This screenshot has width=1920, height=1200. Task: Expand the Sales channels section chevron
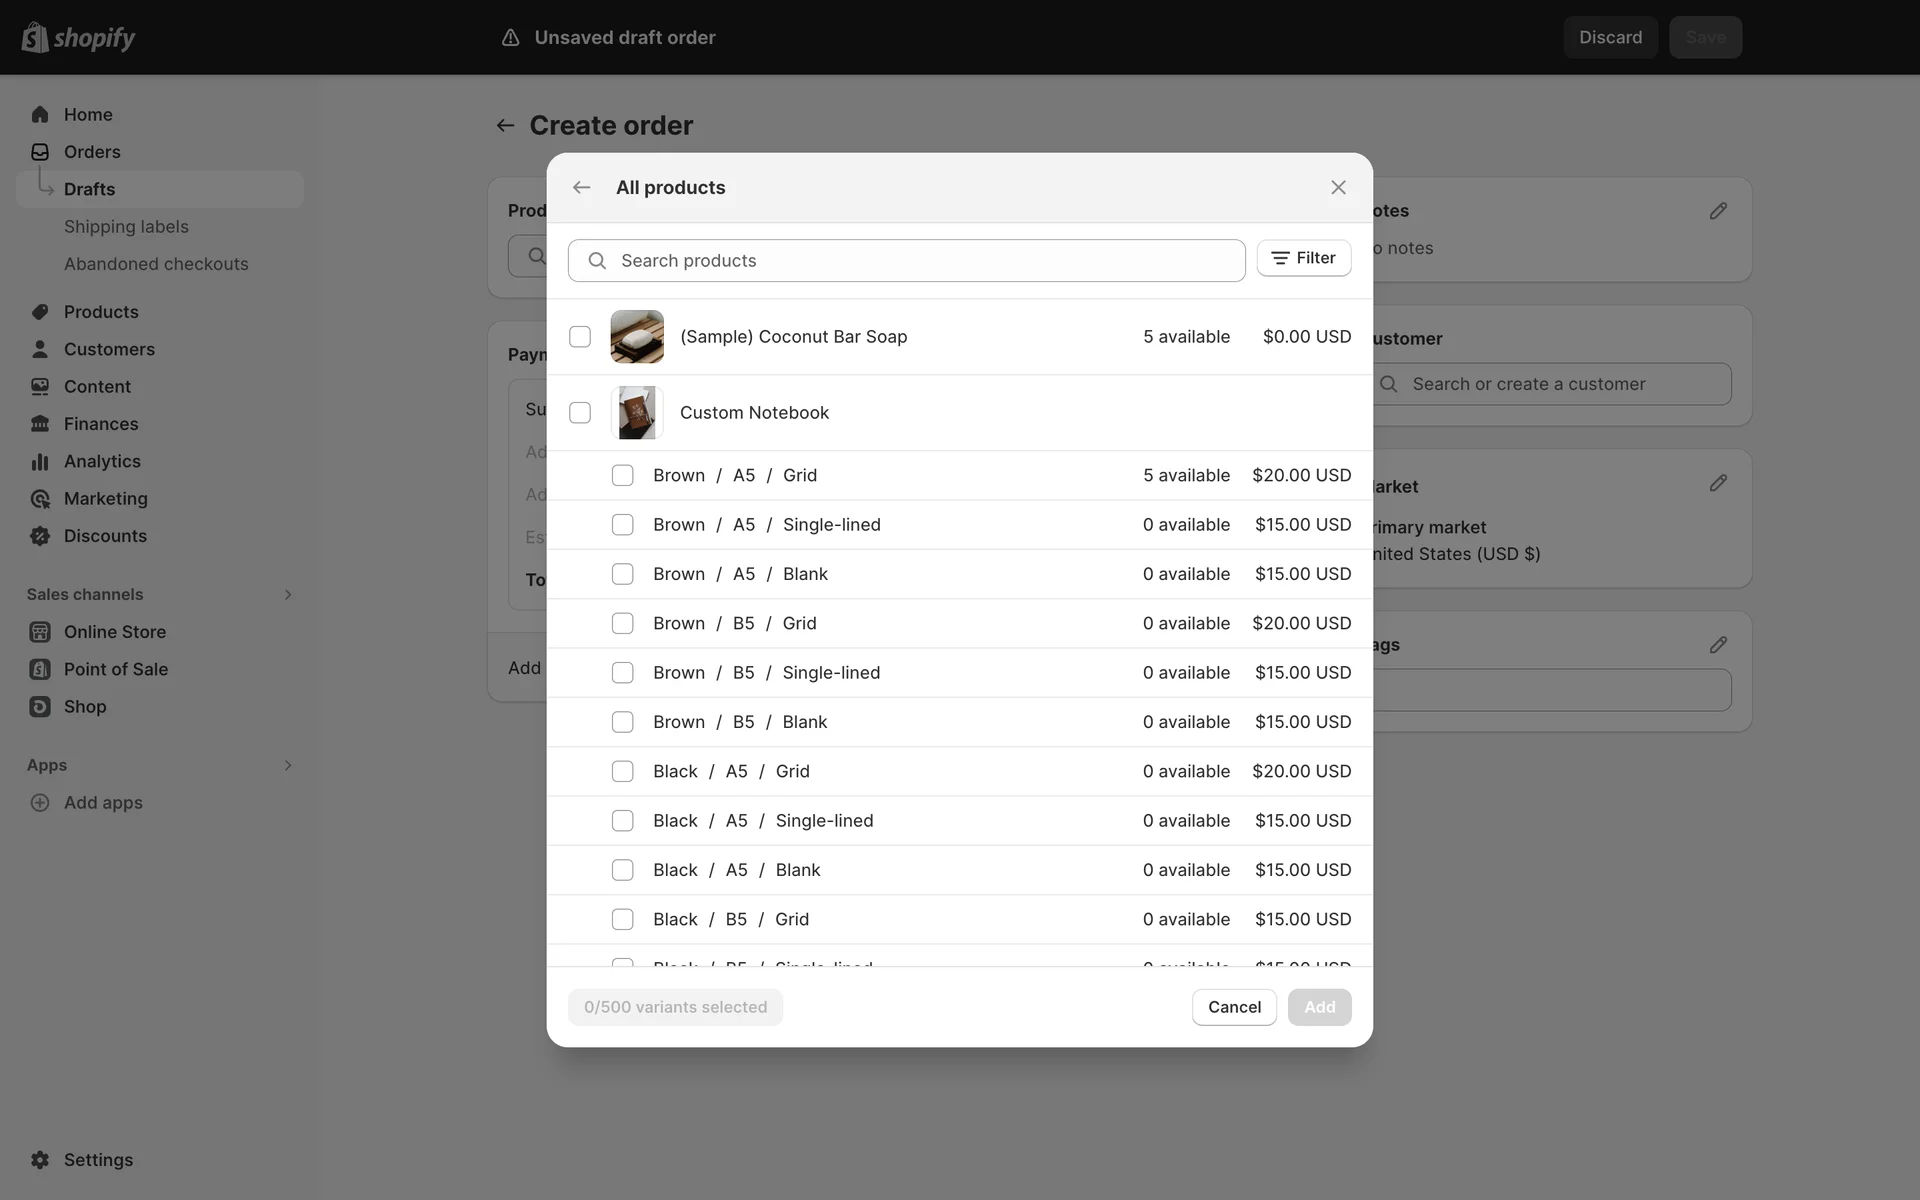[288, 595]
